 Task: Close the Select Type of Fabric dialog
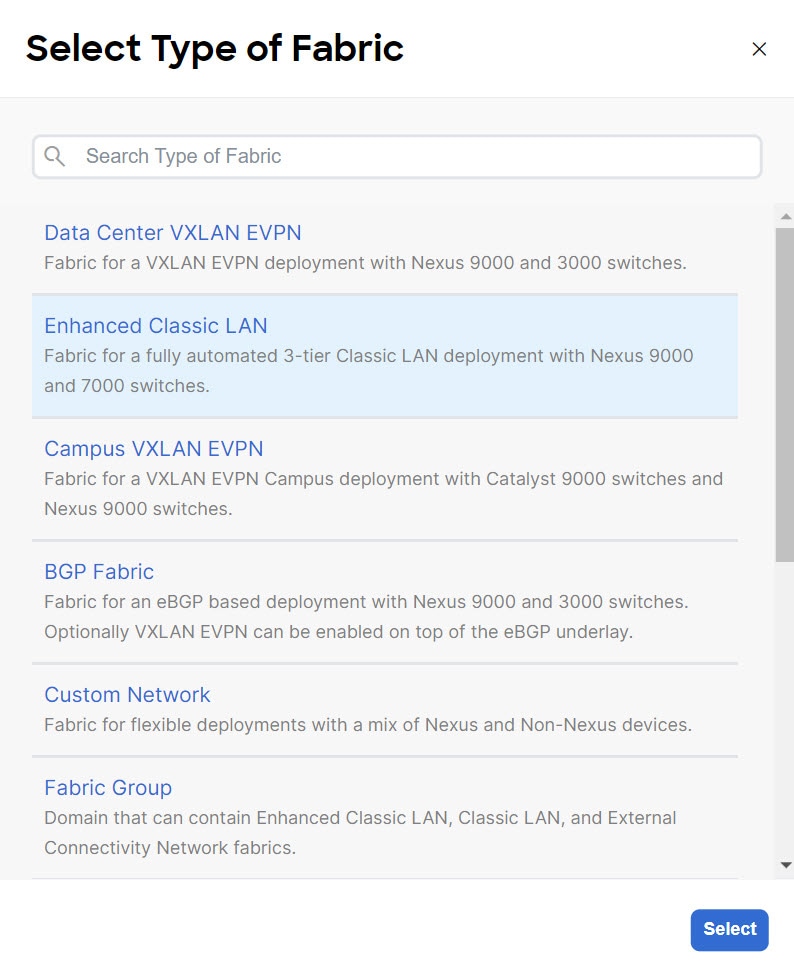759,49
